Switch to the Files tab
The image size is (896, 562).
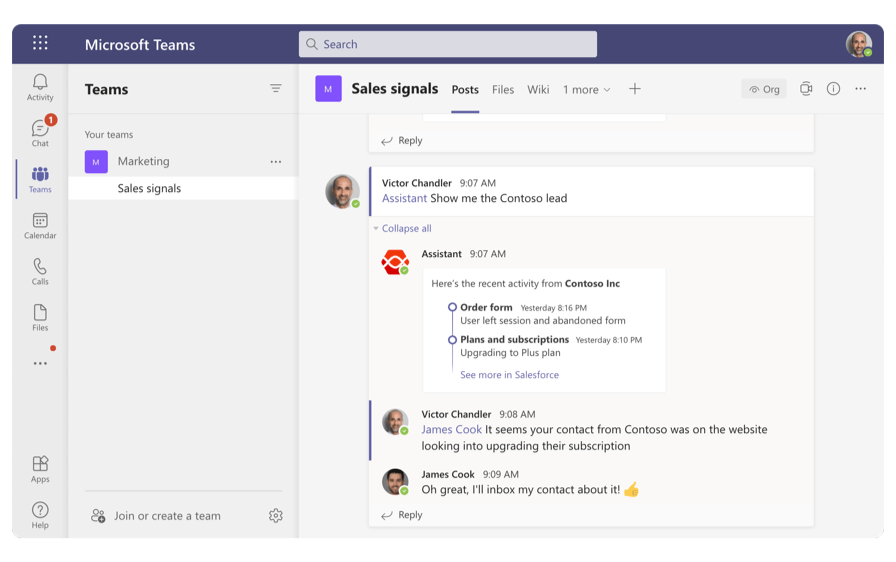tap(503, 90)
